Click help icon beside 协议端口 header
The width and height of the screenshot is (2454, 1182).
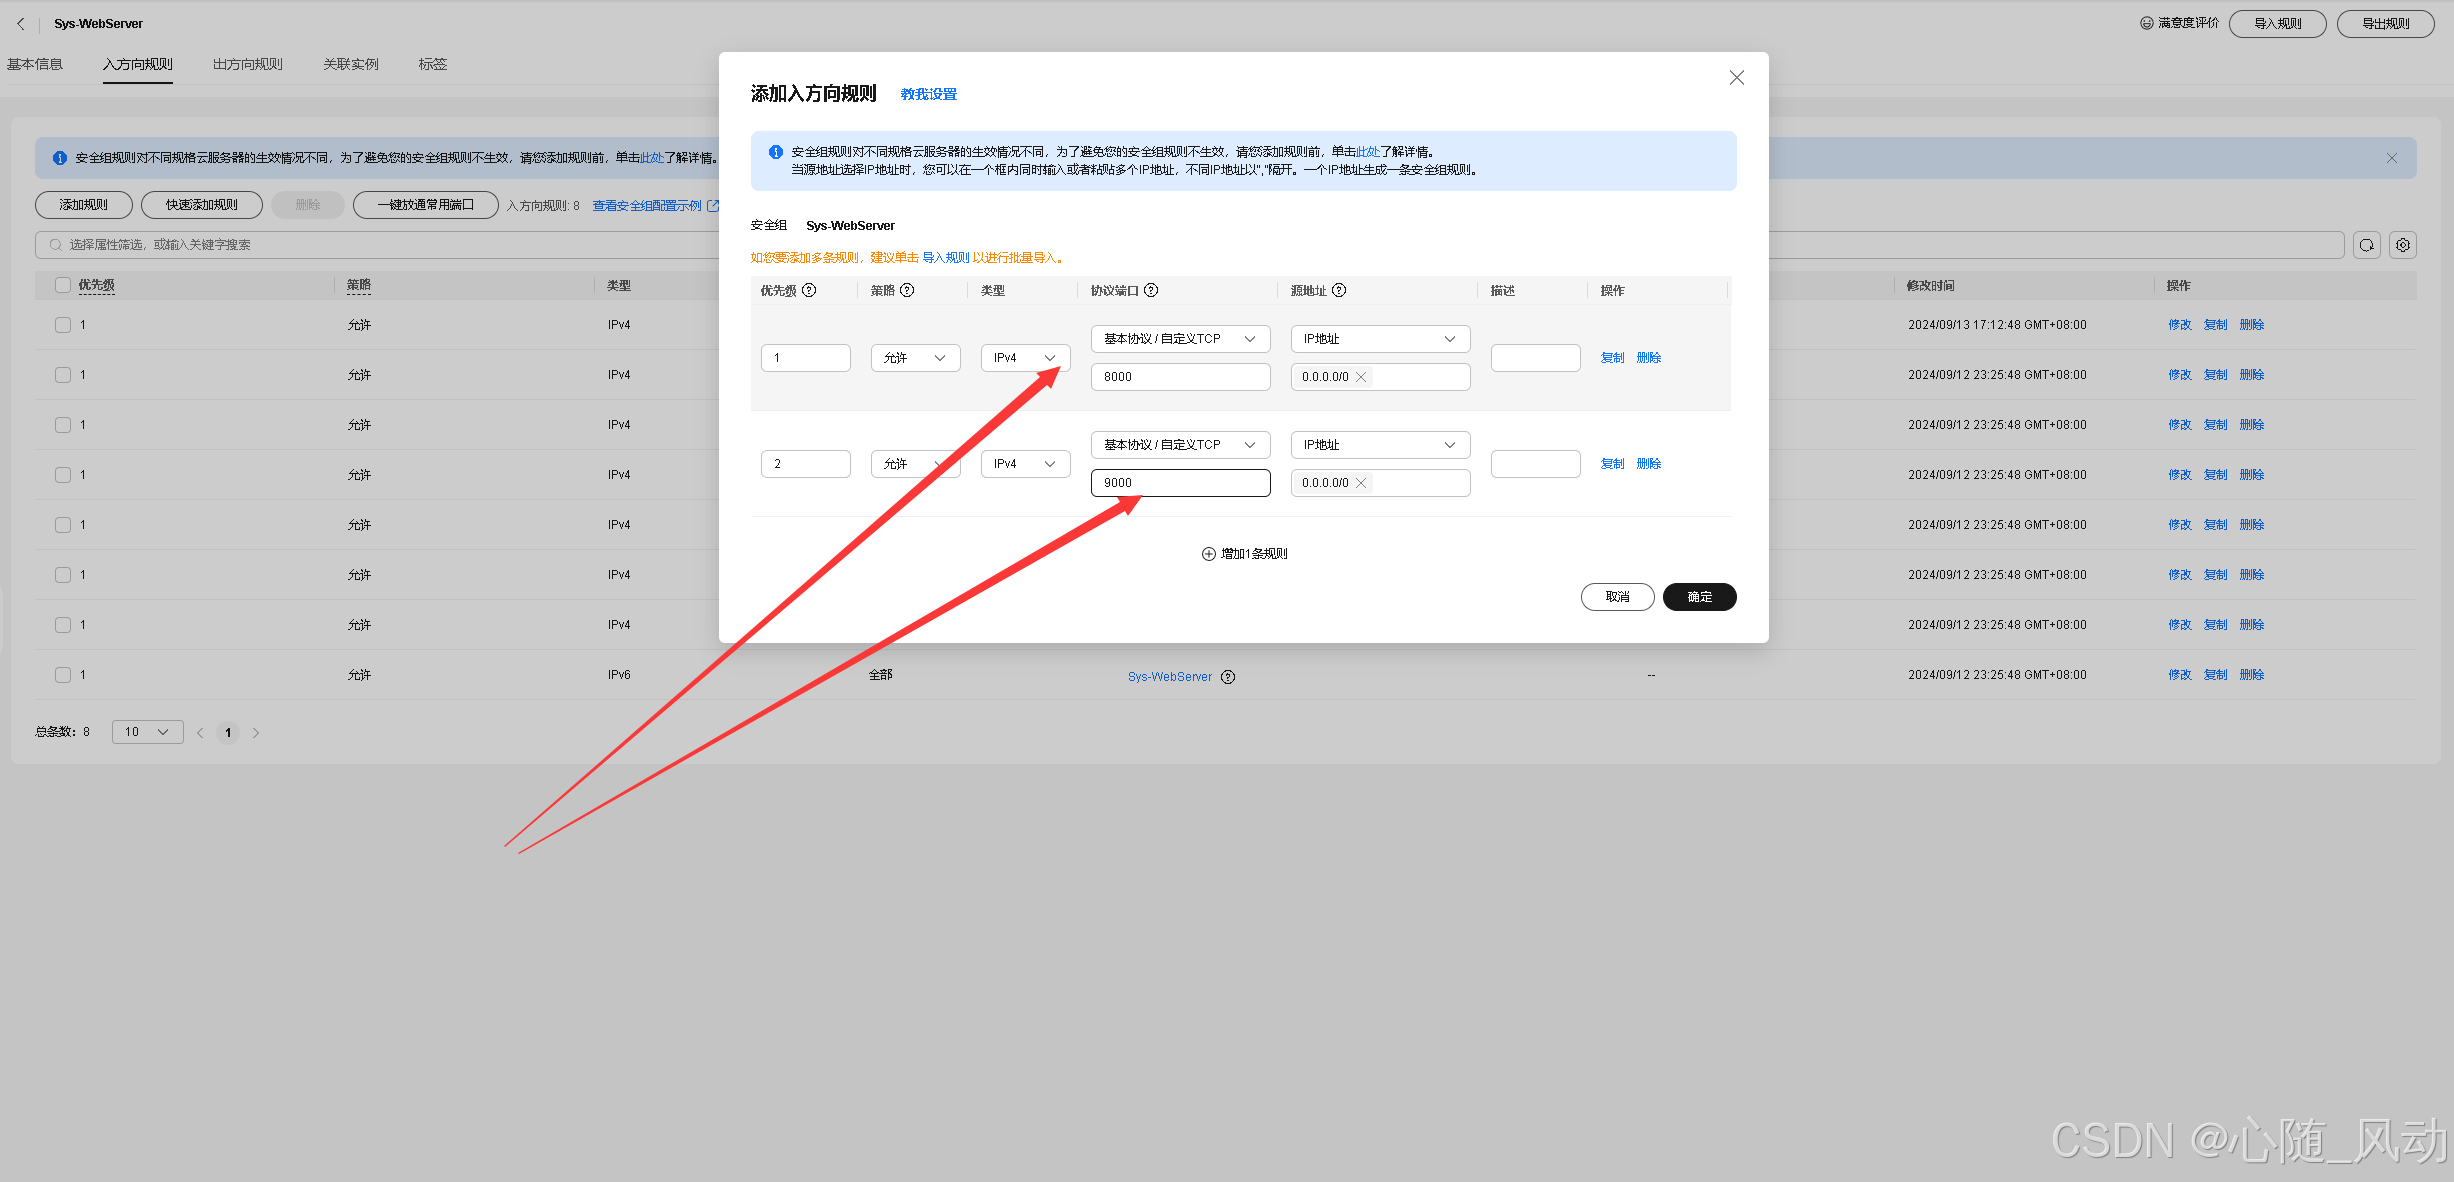click(1151, 290)
